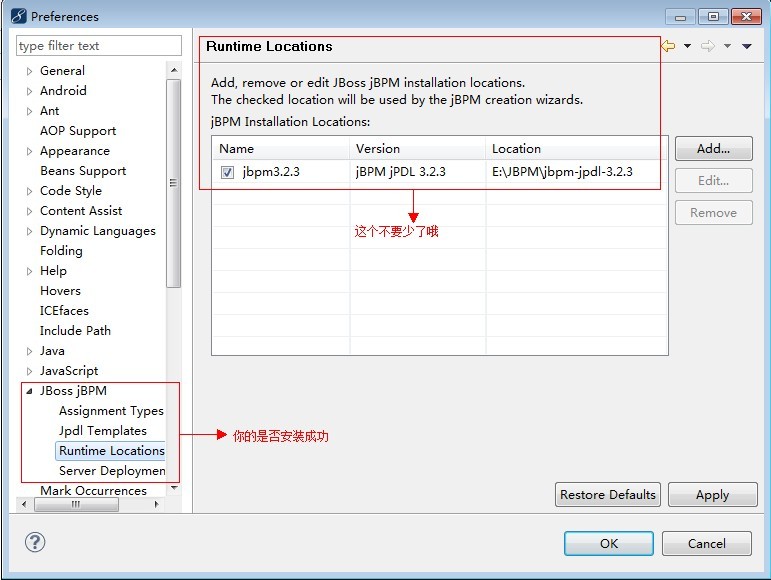Click the Cancel button
This screenshot has width=771, height=580.
pyautogui.click(x=707, y=543)
